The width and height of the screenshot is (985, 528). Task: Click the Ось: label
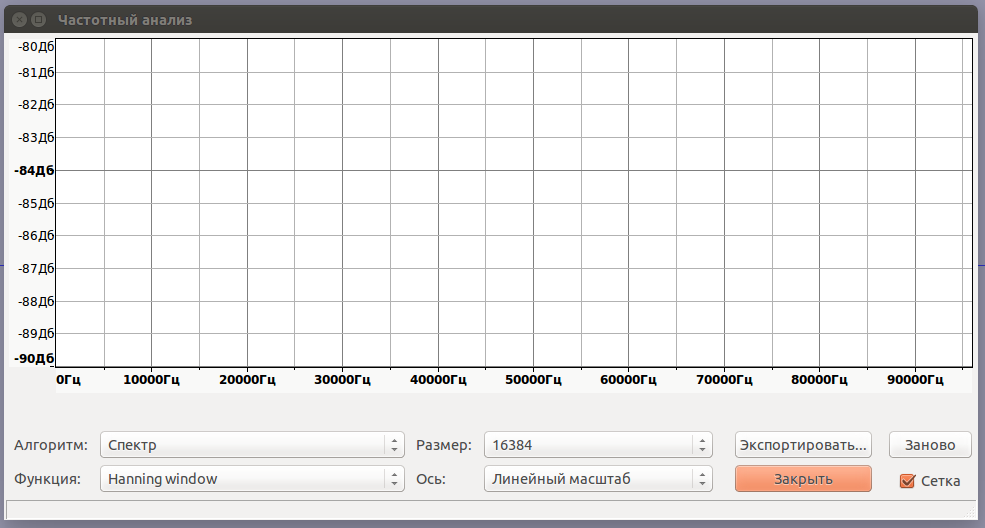(x=431, y=479)
